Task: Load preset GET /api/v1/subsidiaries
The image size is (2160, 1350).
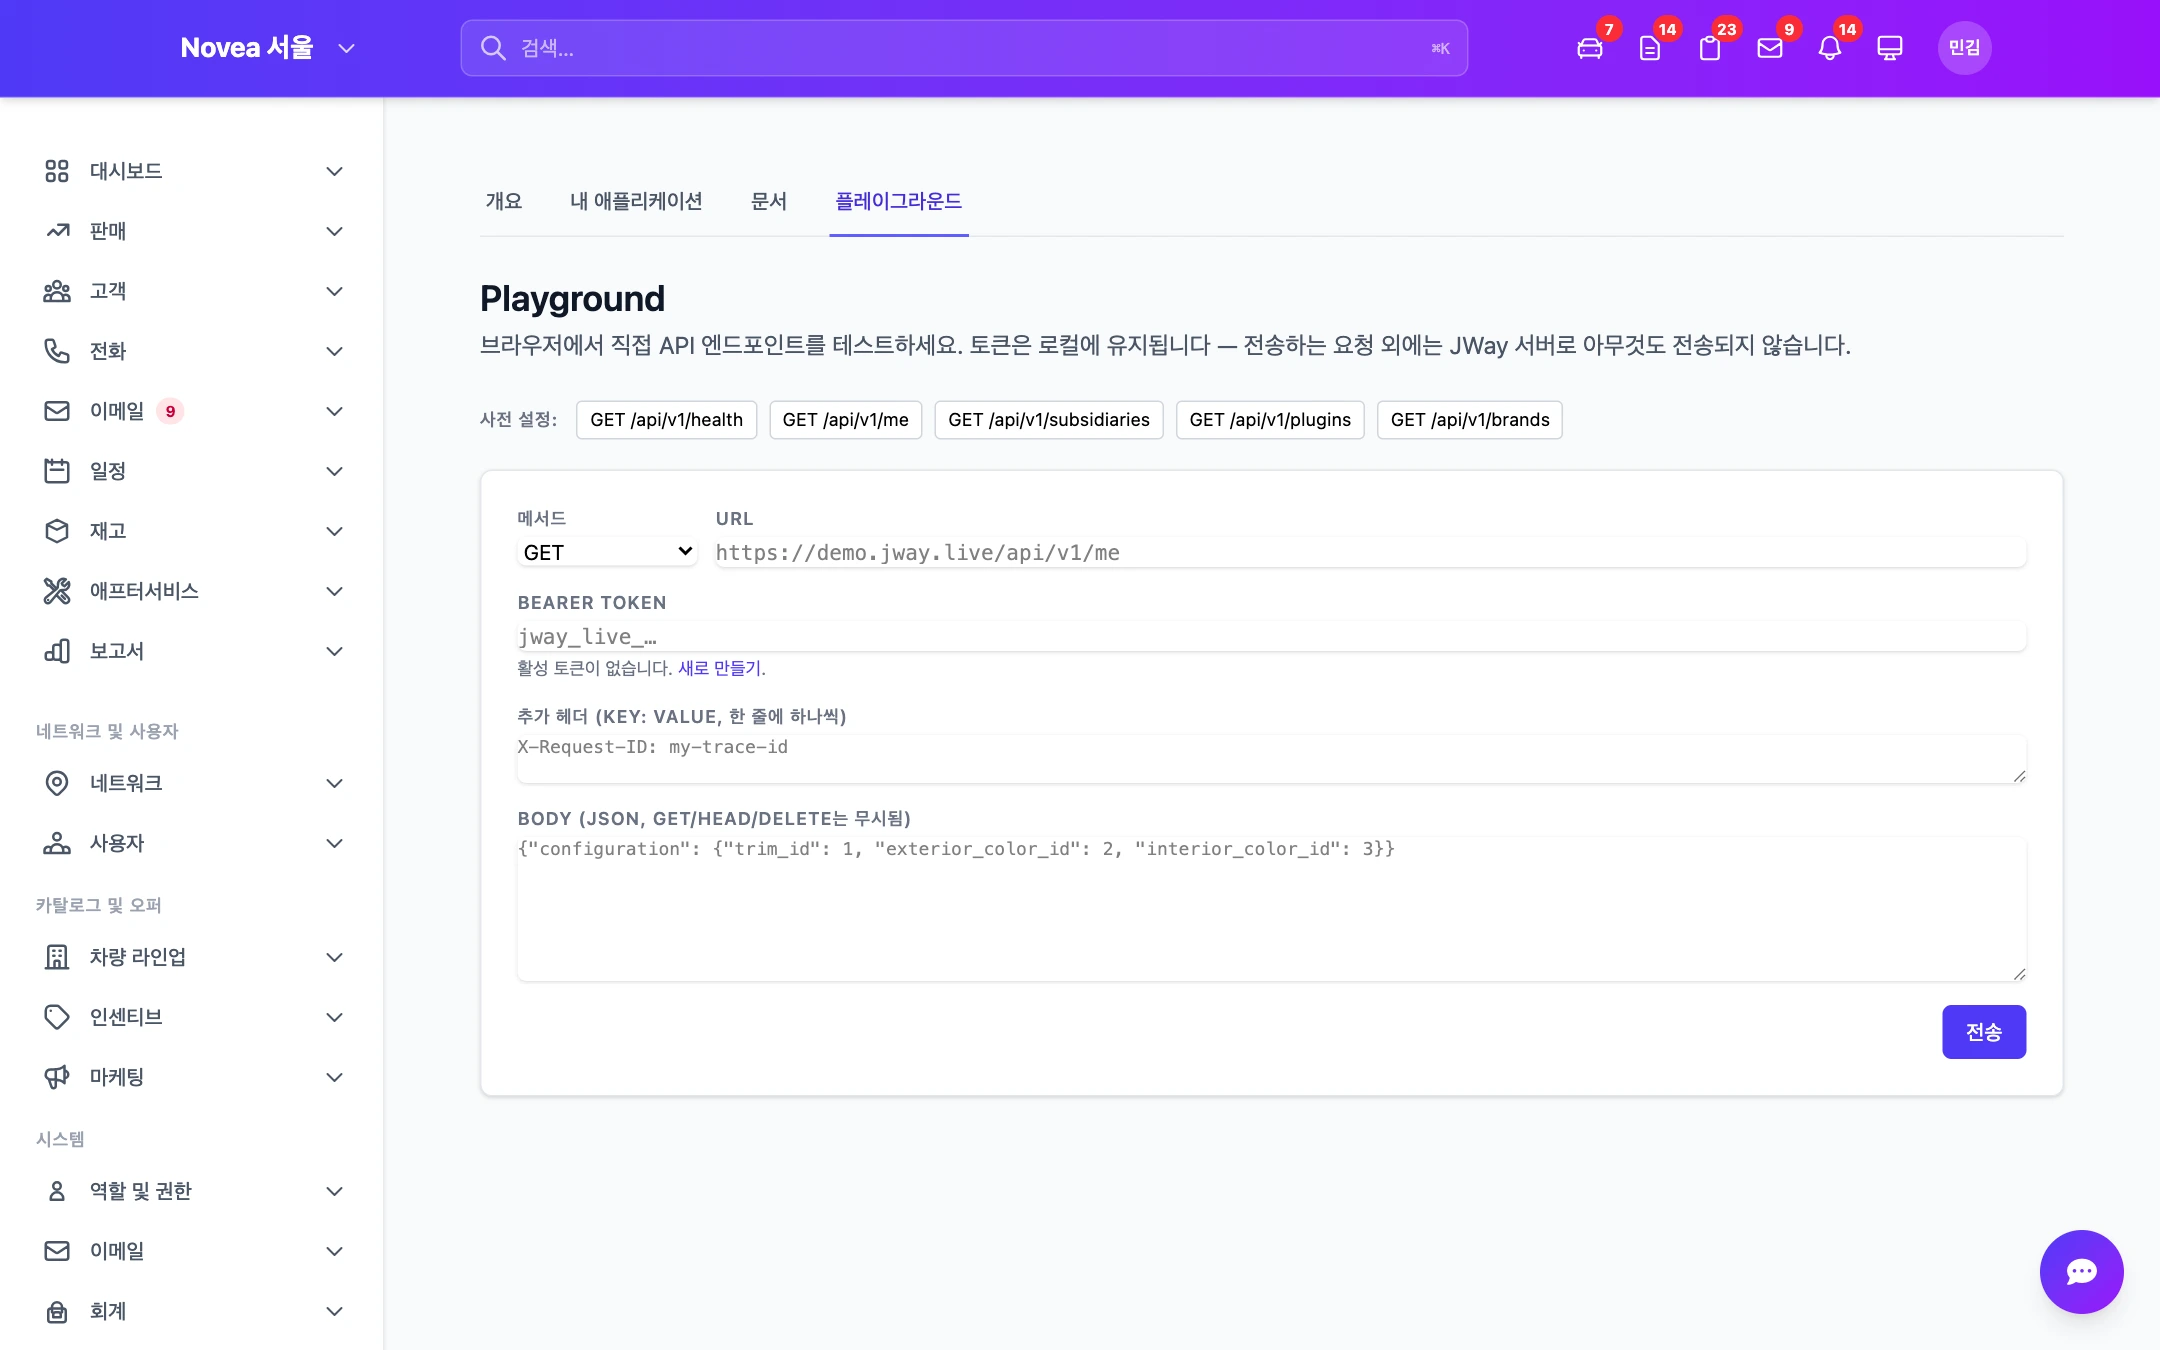Action: tap(1048, 419)
